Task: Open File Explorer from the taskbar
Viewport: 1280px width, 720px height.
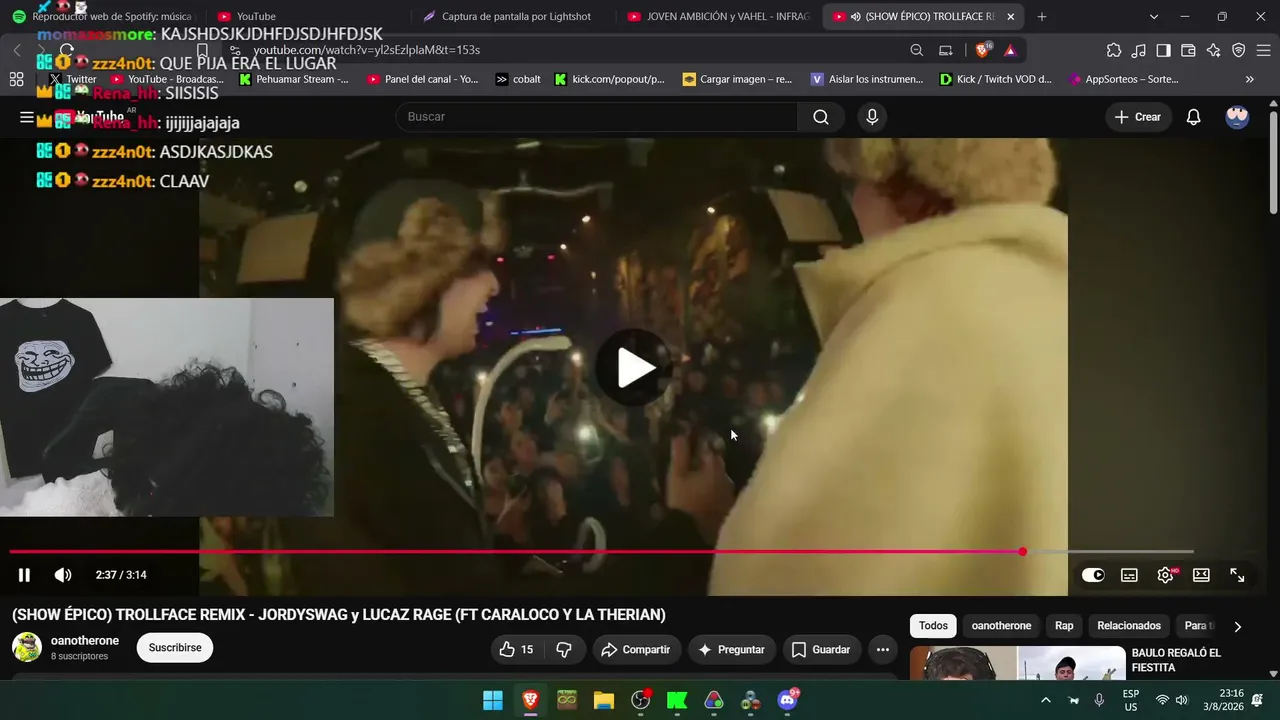Action: click(604, 700)
